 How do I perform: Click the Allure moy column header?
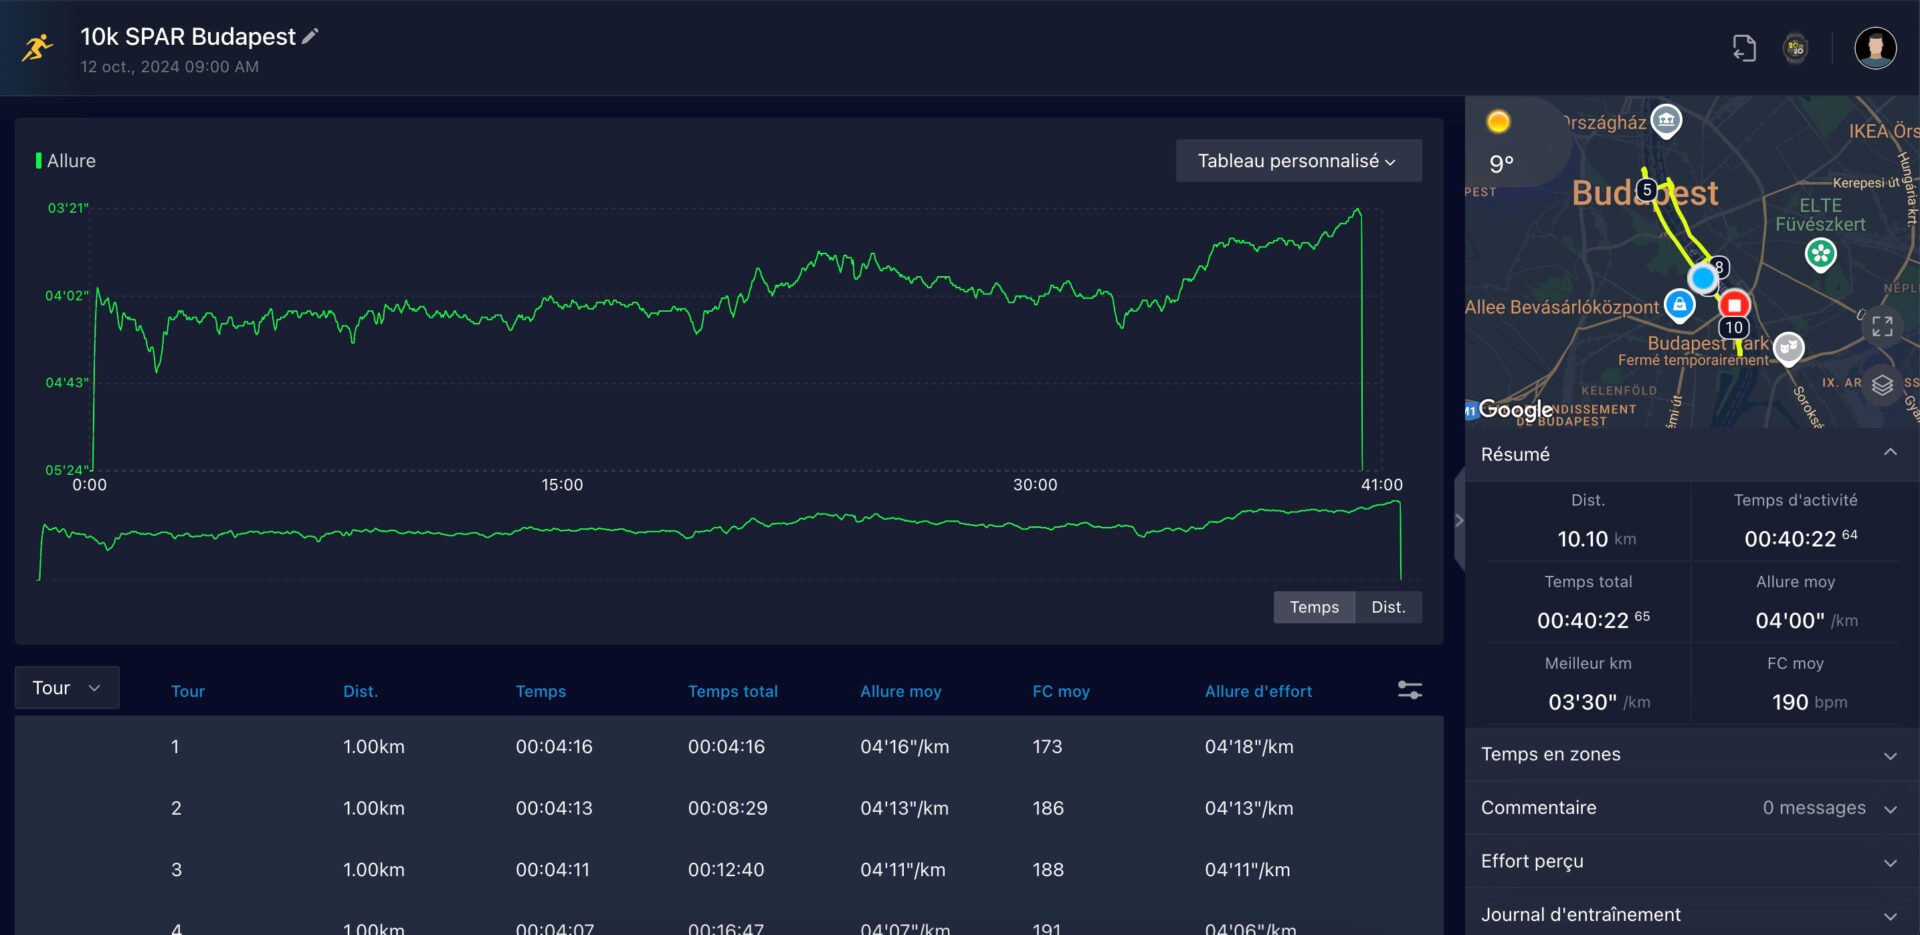pyautogui.click(x=901, y=691)
